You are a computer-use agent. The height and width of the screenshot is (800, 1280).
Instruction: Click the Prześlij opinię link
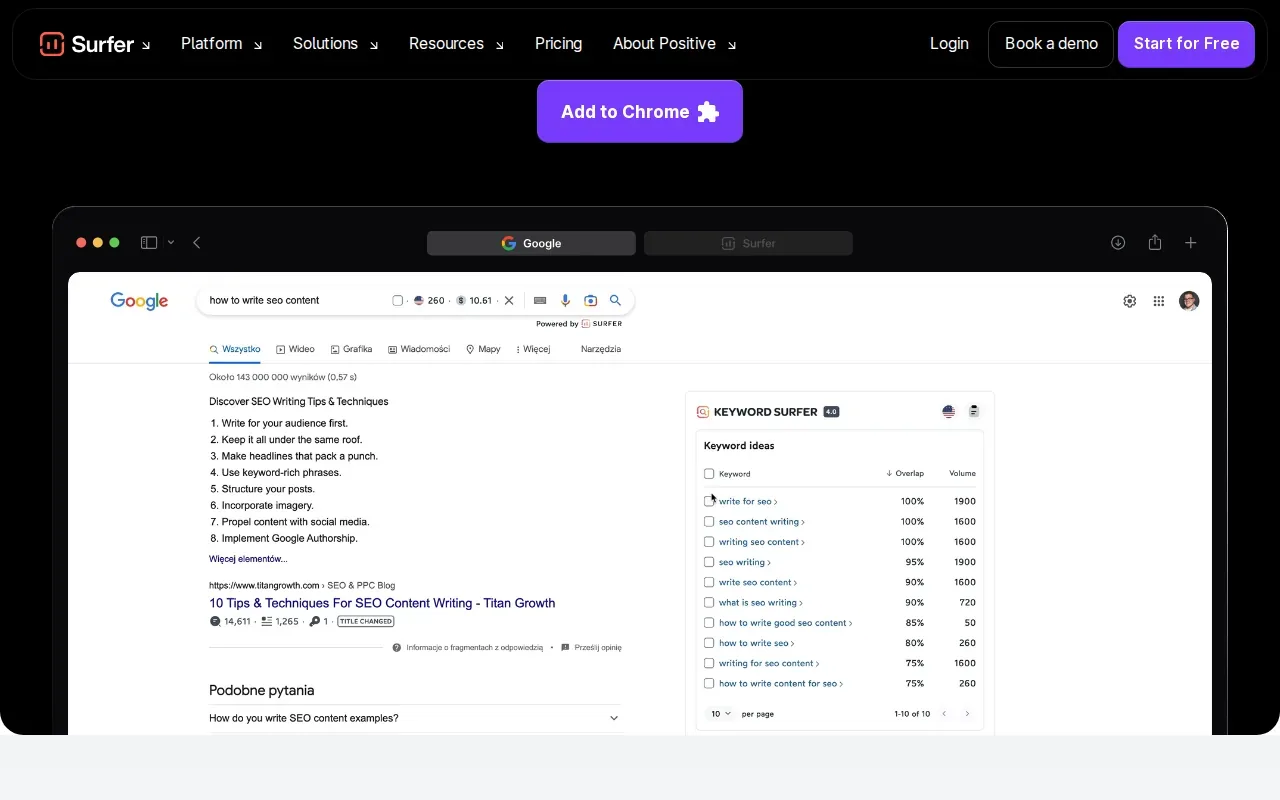(x=593, y=647)
